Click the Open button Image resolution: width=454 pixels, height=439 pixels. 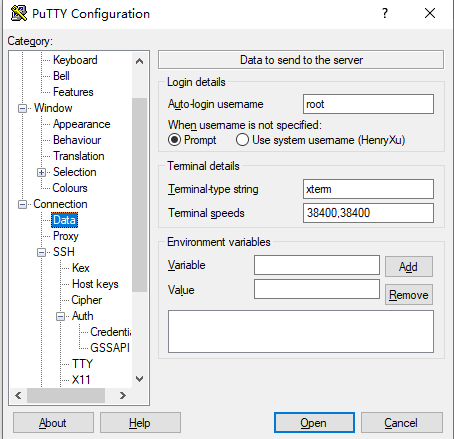[x=314, y=423]
